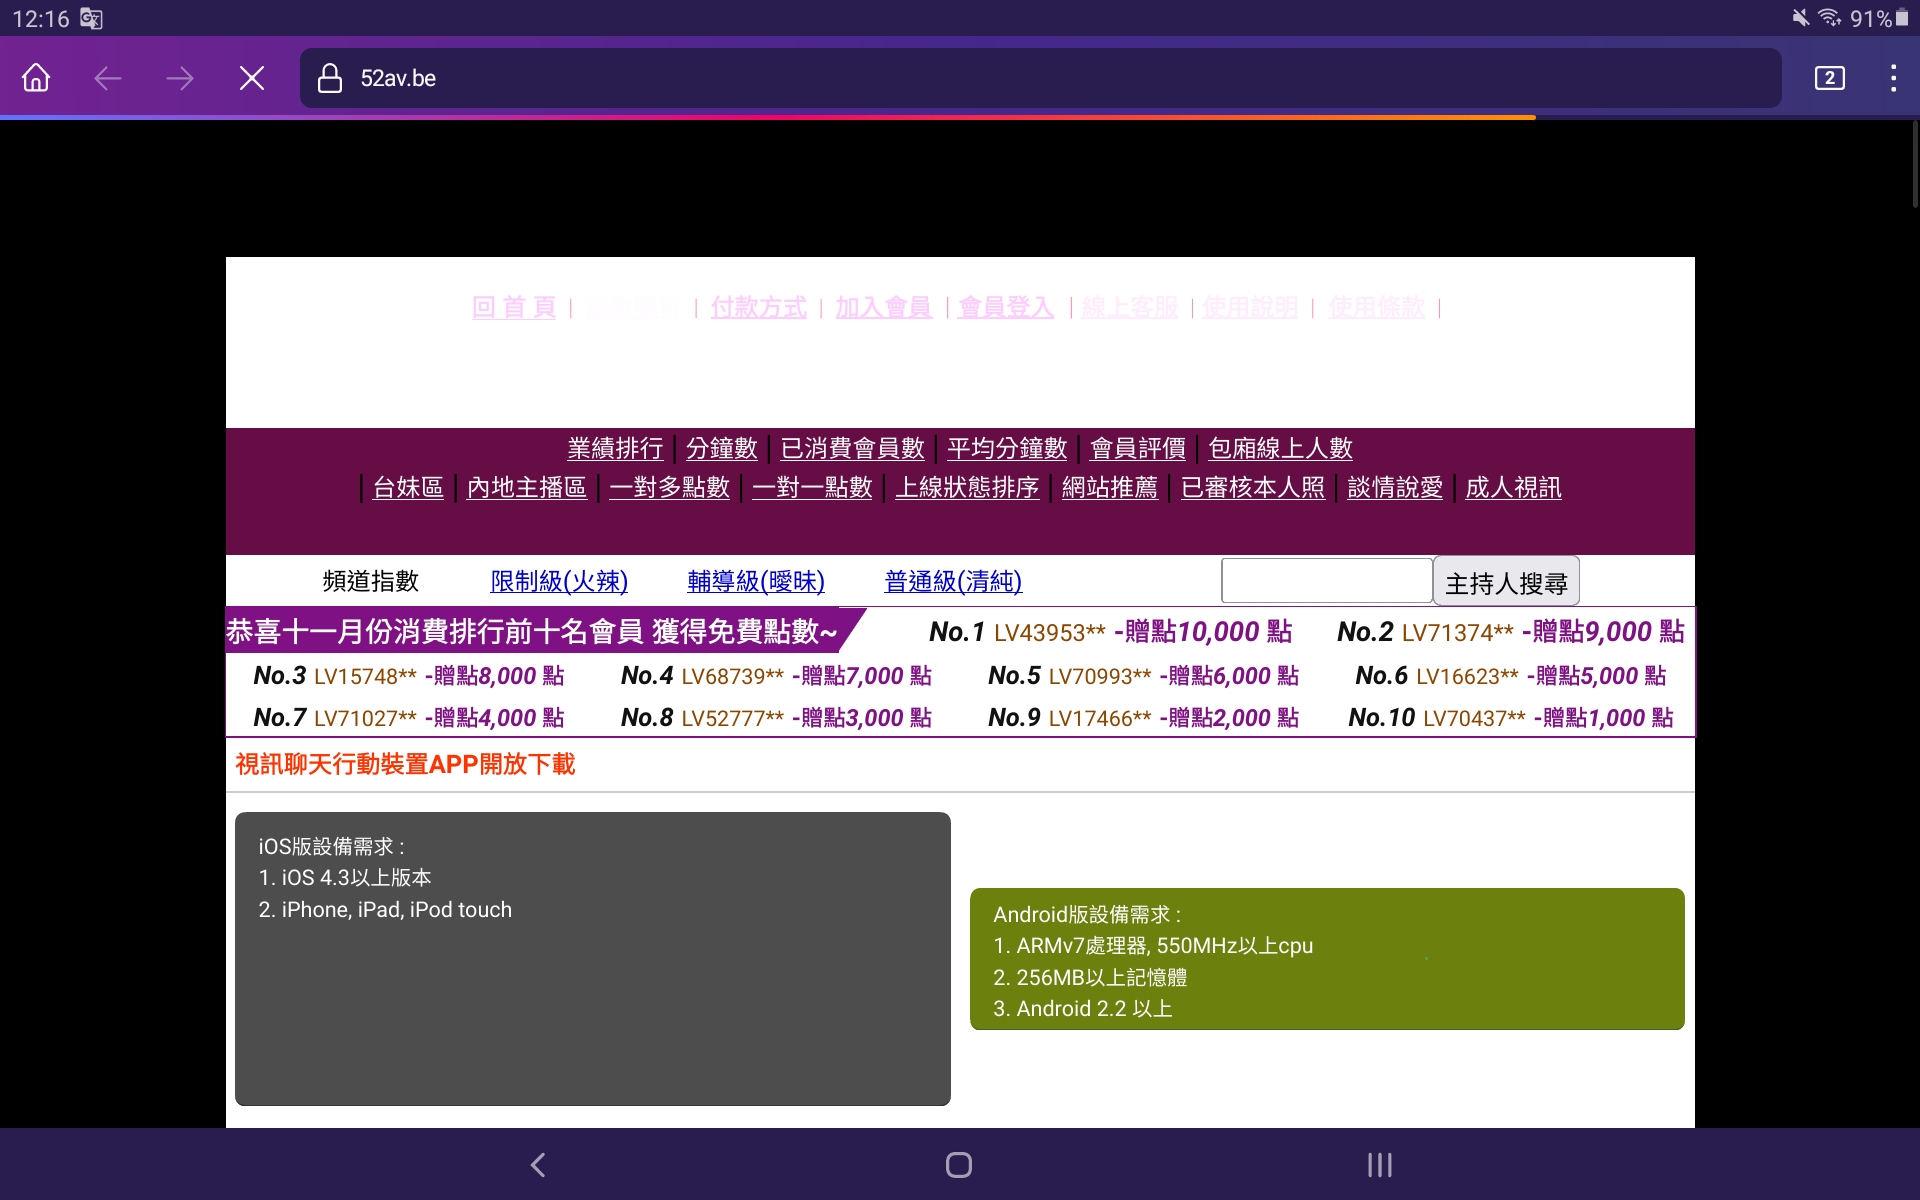Open the 加入會員 signup link
1920x1200 pixels.
tap(883, 308)
